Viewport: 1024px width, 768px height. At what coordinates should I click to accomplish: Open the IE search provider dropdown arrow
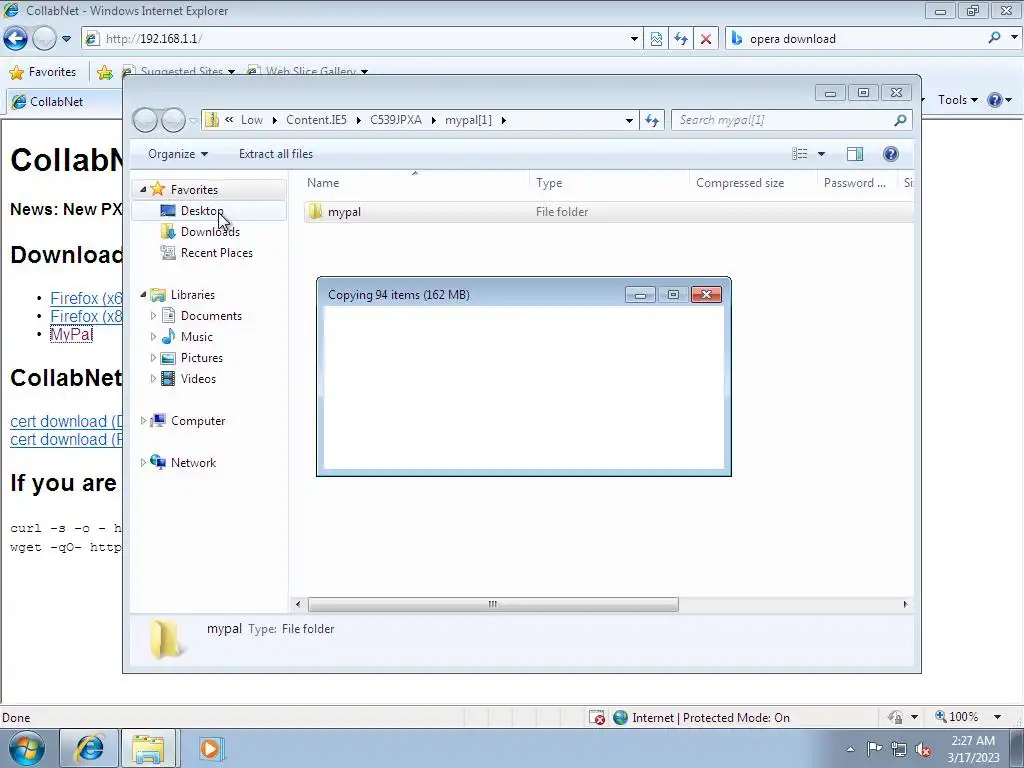click(1014, 38)
